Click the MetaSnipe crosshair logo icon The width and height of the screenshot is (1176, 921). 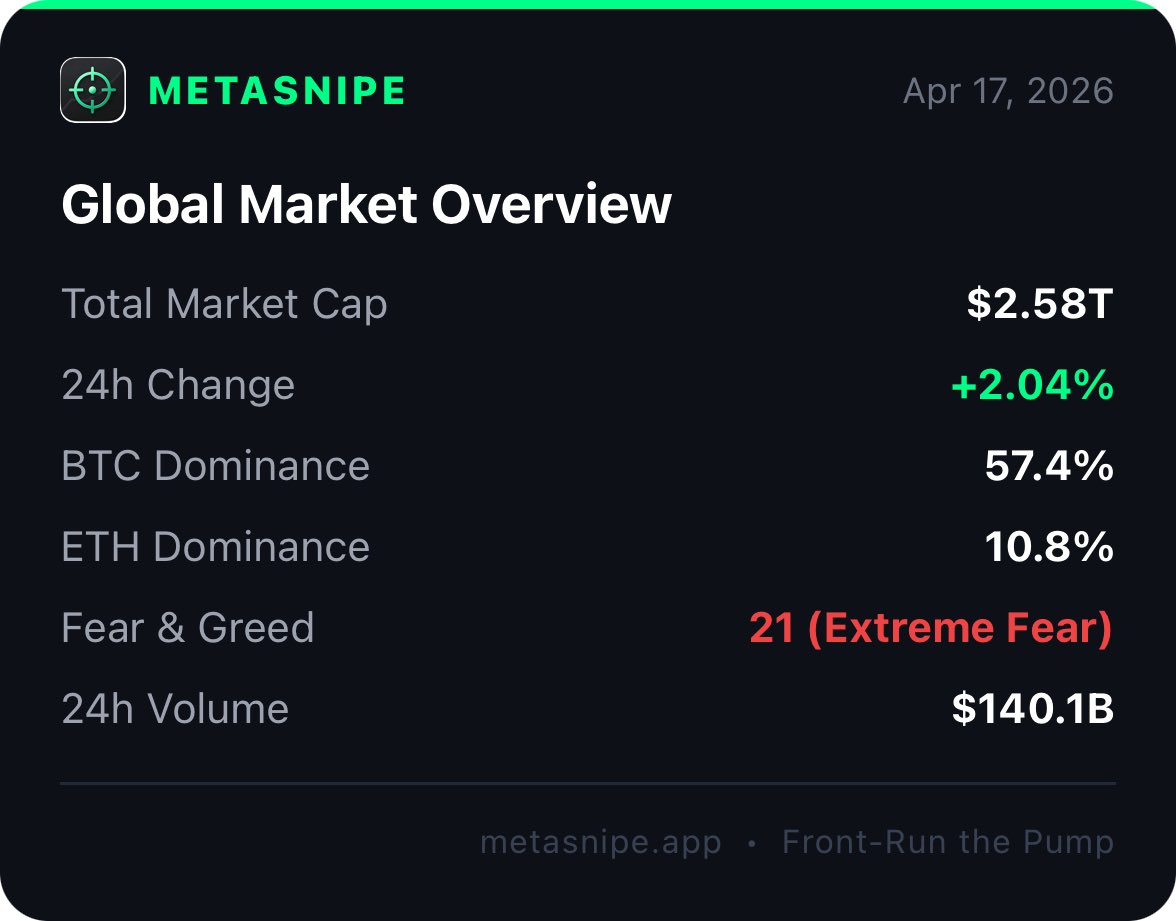pos(92,90)
